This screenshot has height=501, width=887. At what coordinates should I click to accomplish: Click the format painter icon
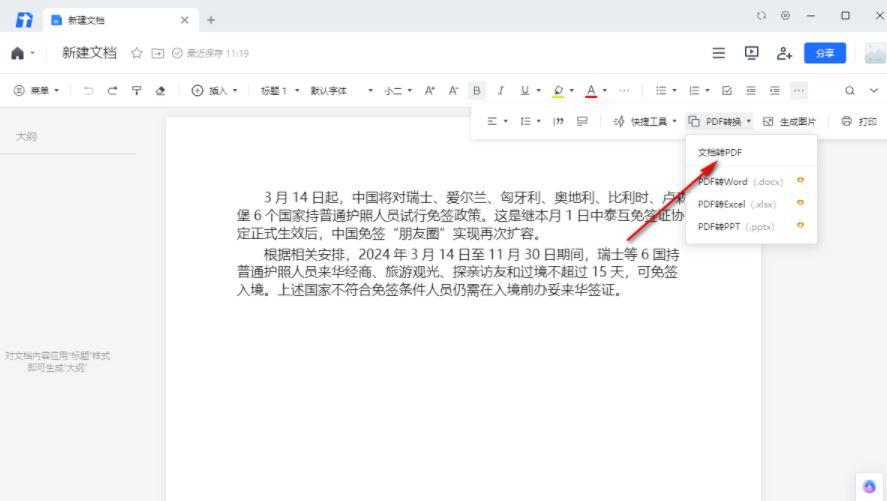coord(139,90)
